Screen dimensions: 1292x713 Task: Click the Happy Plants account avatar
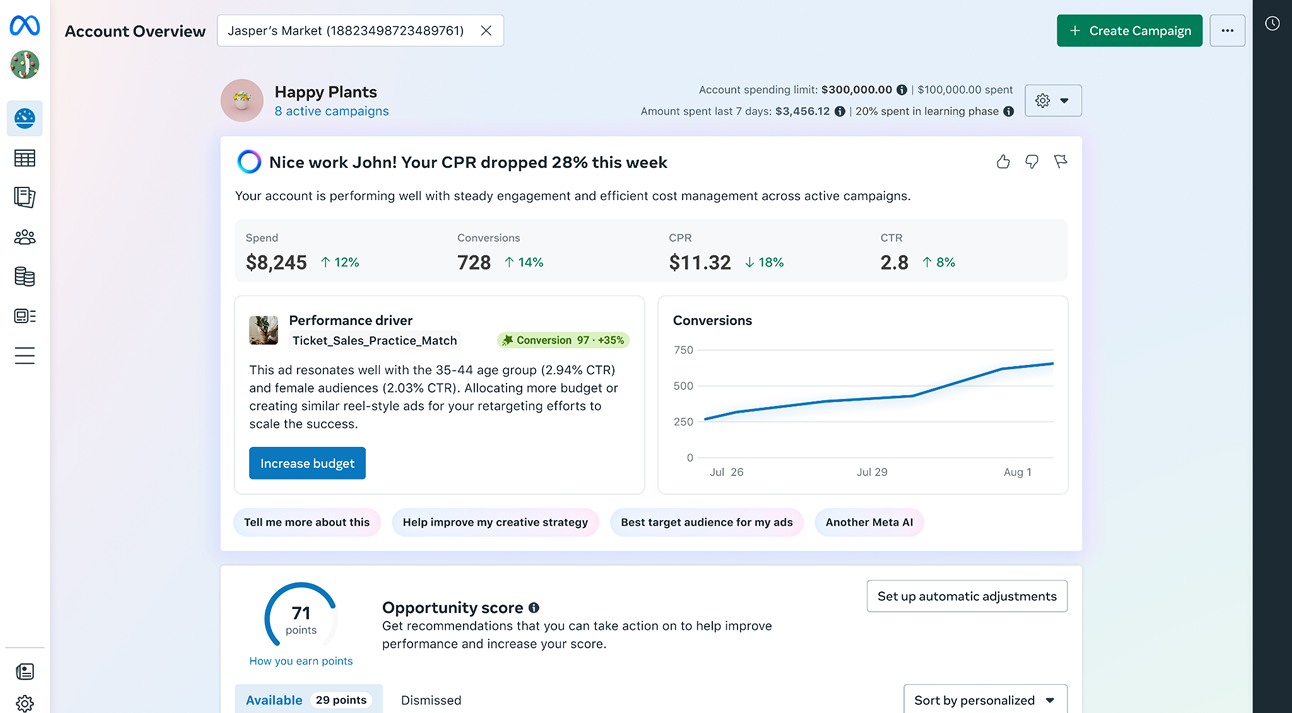(242, 101)
